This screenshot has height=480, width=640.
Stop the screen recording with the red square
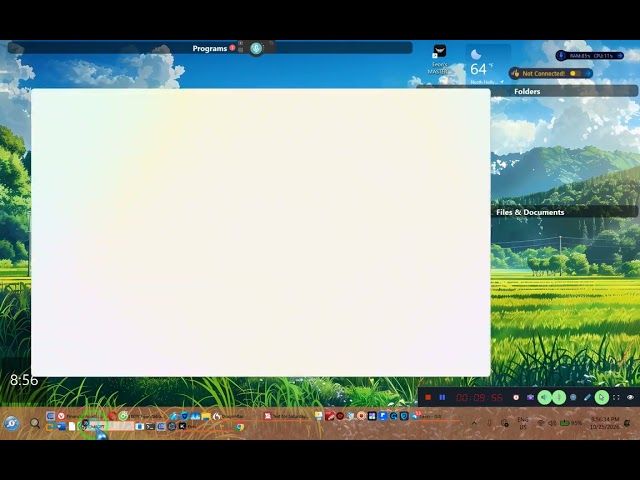(428, 397)
